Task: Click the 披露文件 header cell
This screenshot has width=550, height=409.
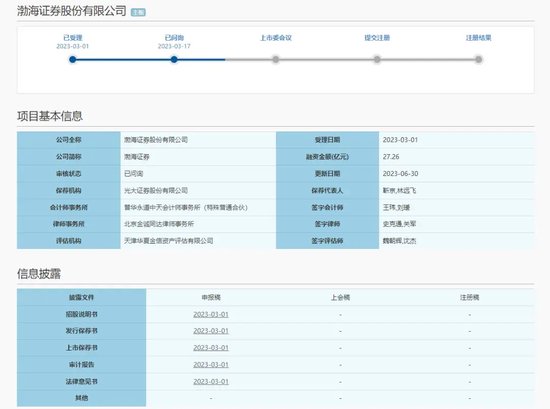Action: [81, 297]
